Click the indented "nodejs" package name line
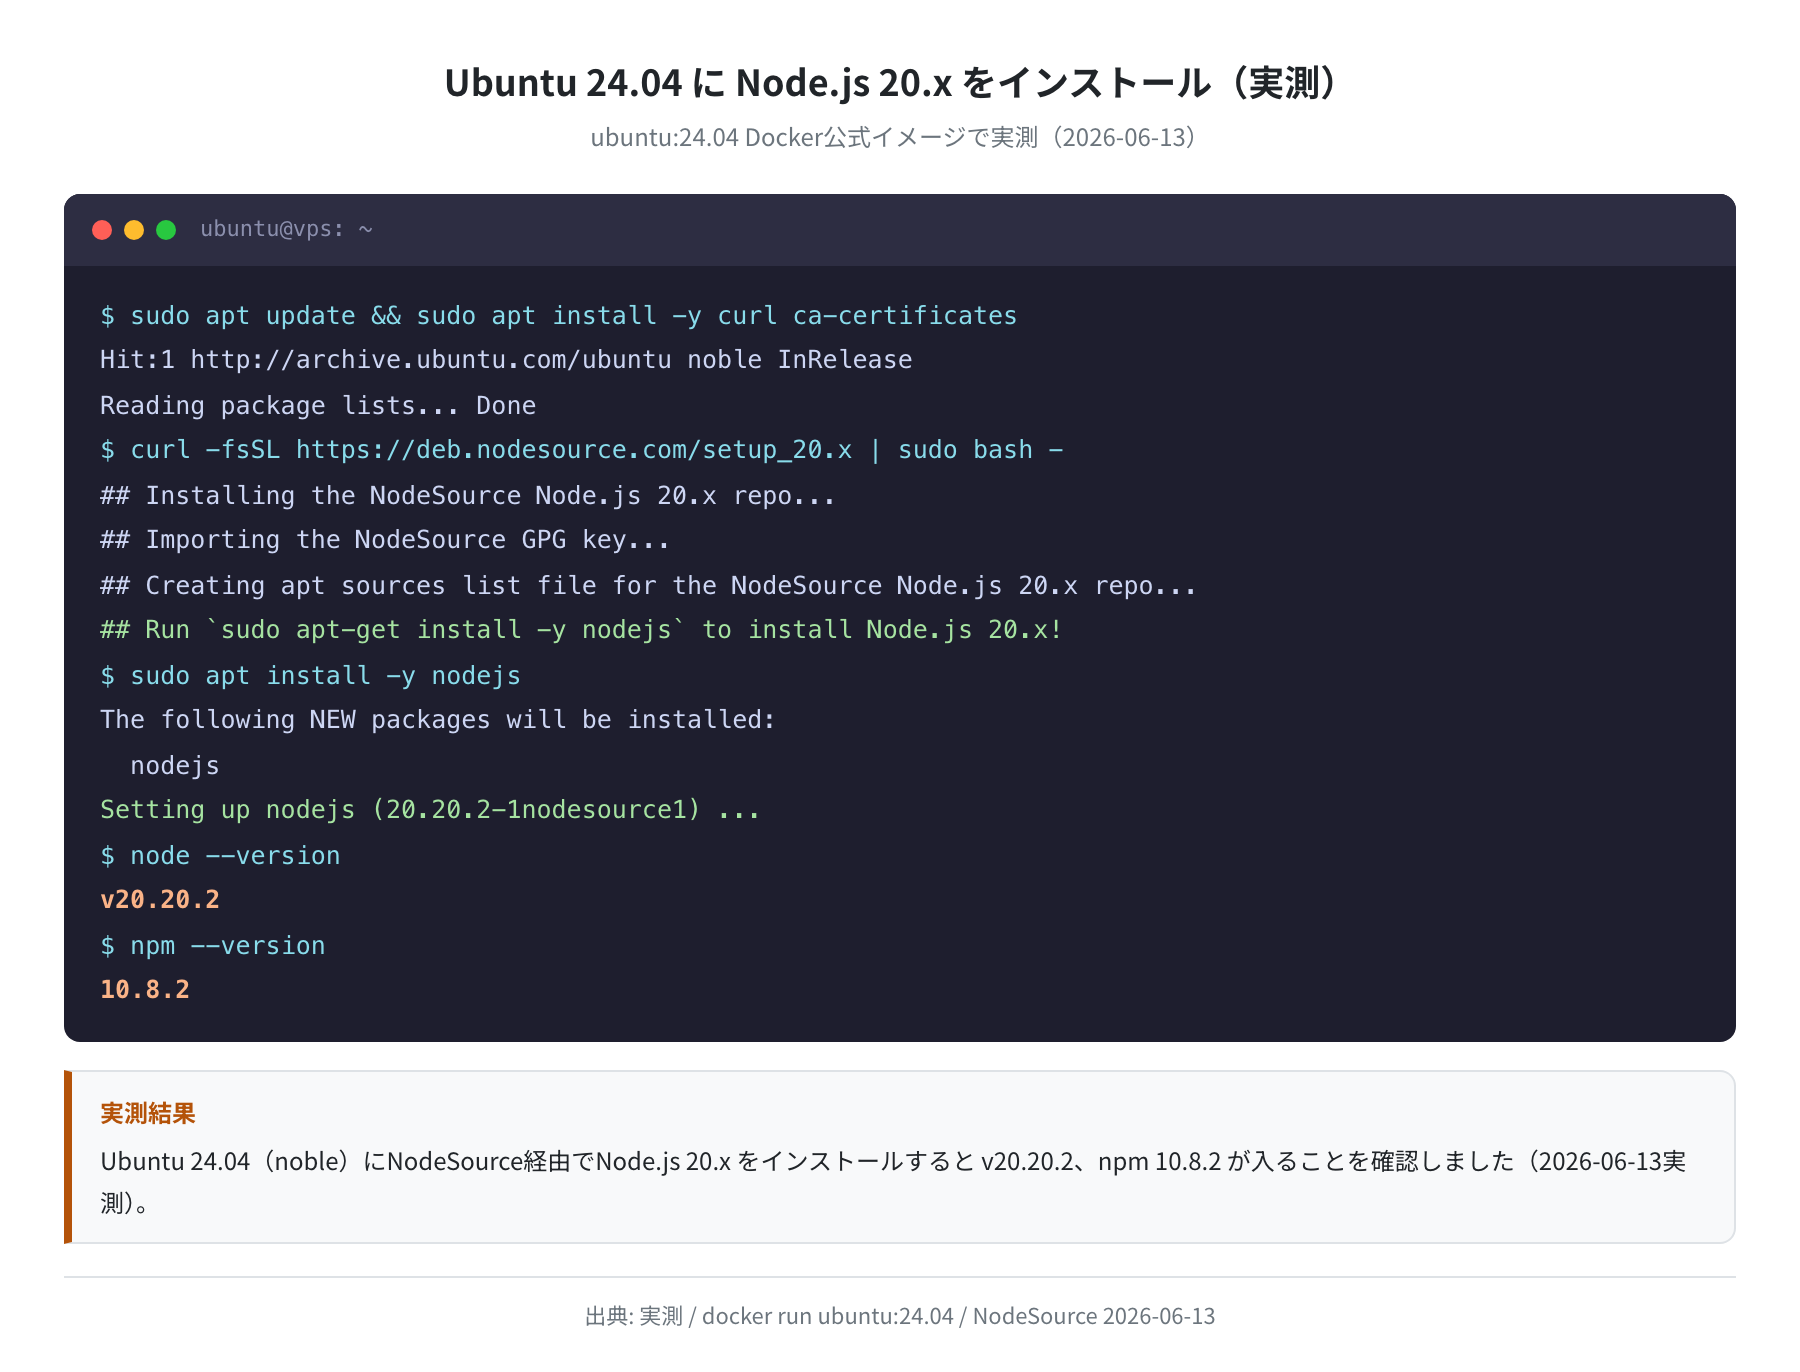The height and width of the screenshot is (1372, 1800). click(x=175, y=766)
